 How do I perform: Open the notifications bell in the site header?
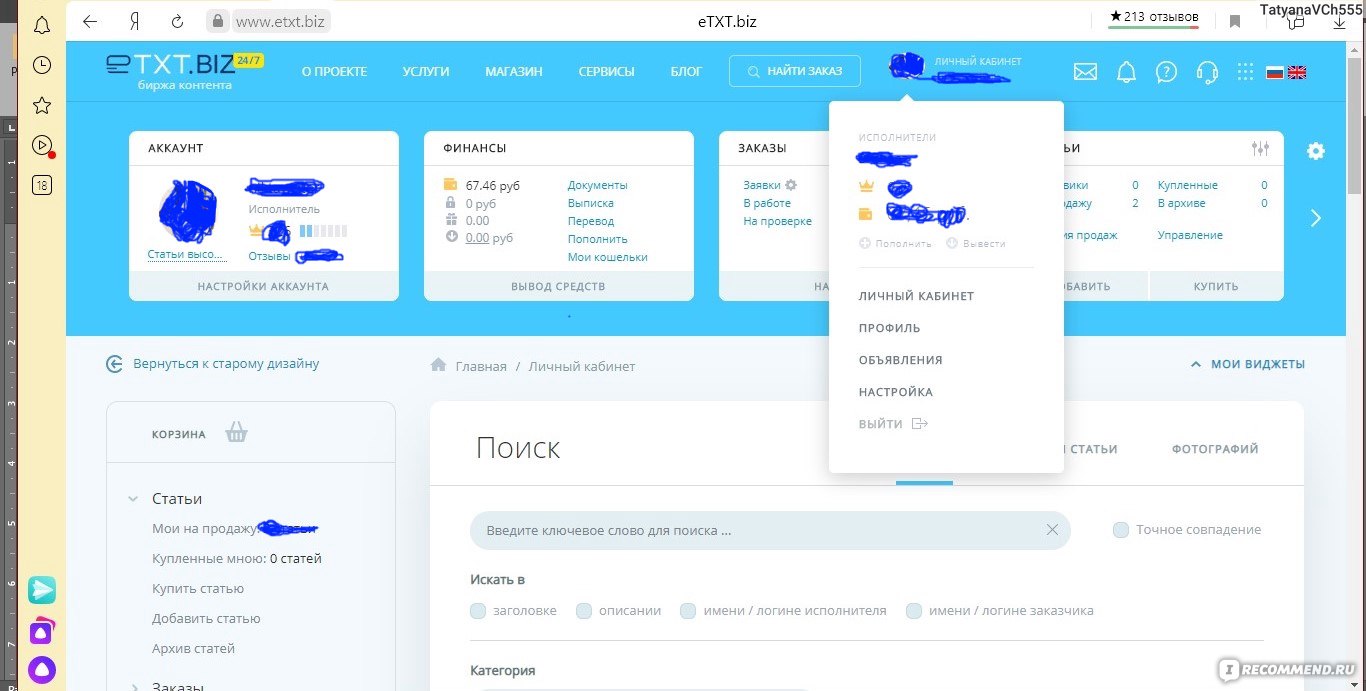(1127, 72)
